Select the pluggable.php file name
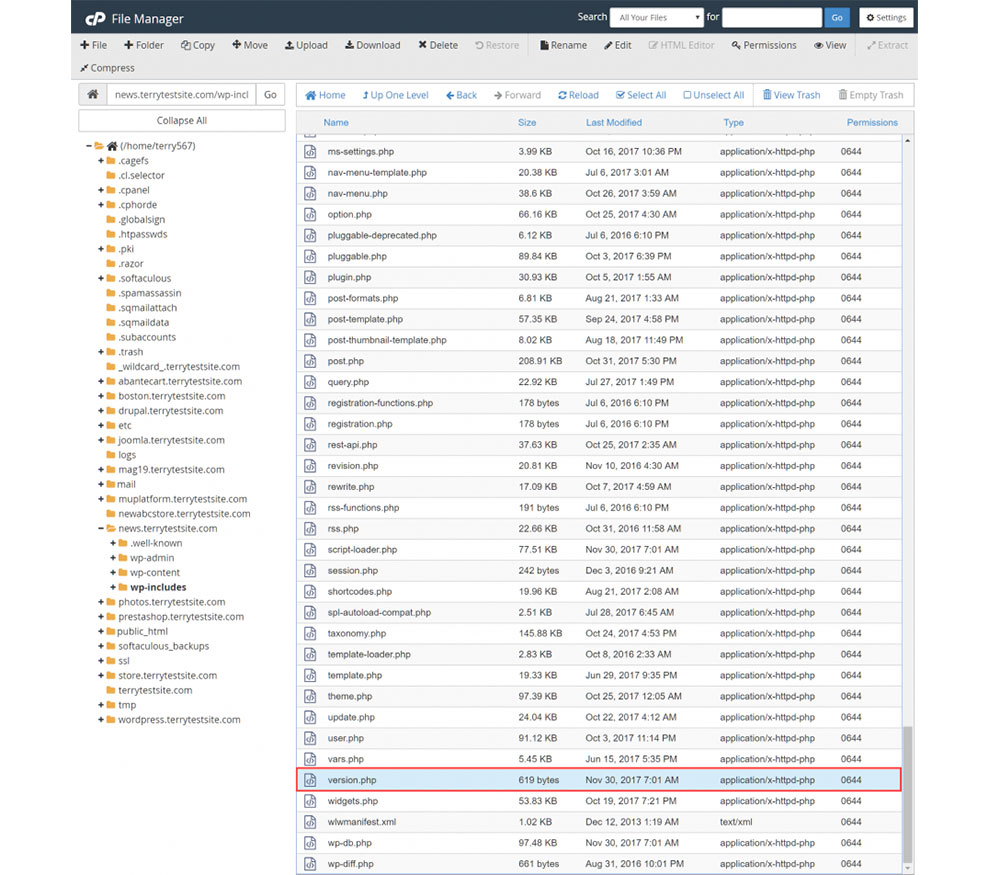The height and width of the screenshot is (875, 1000). 357,256
